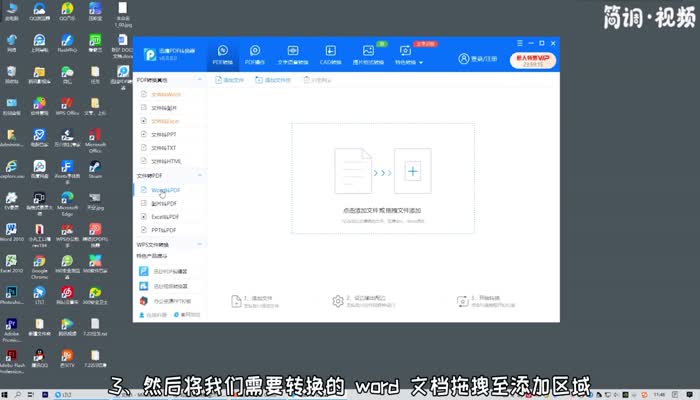Select 文件转TXT in the sidebar

(163, 147)
